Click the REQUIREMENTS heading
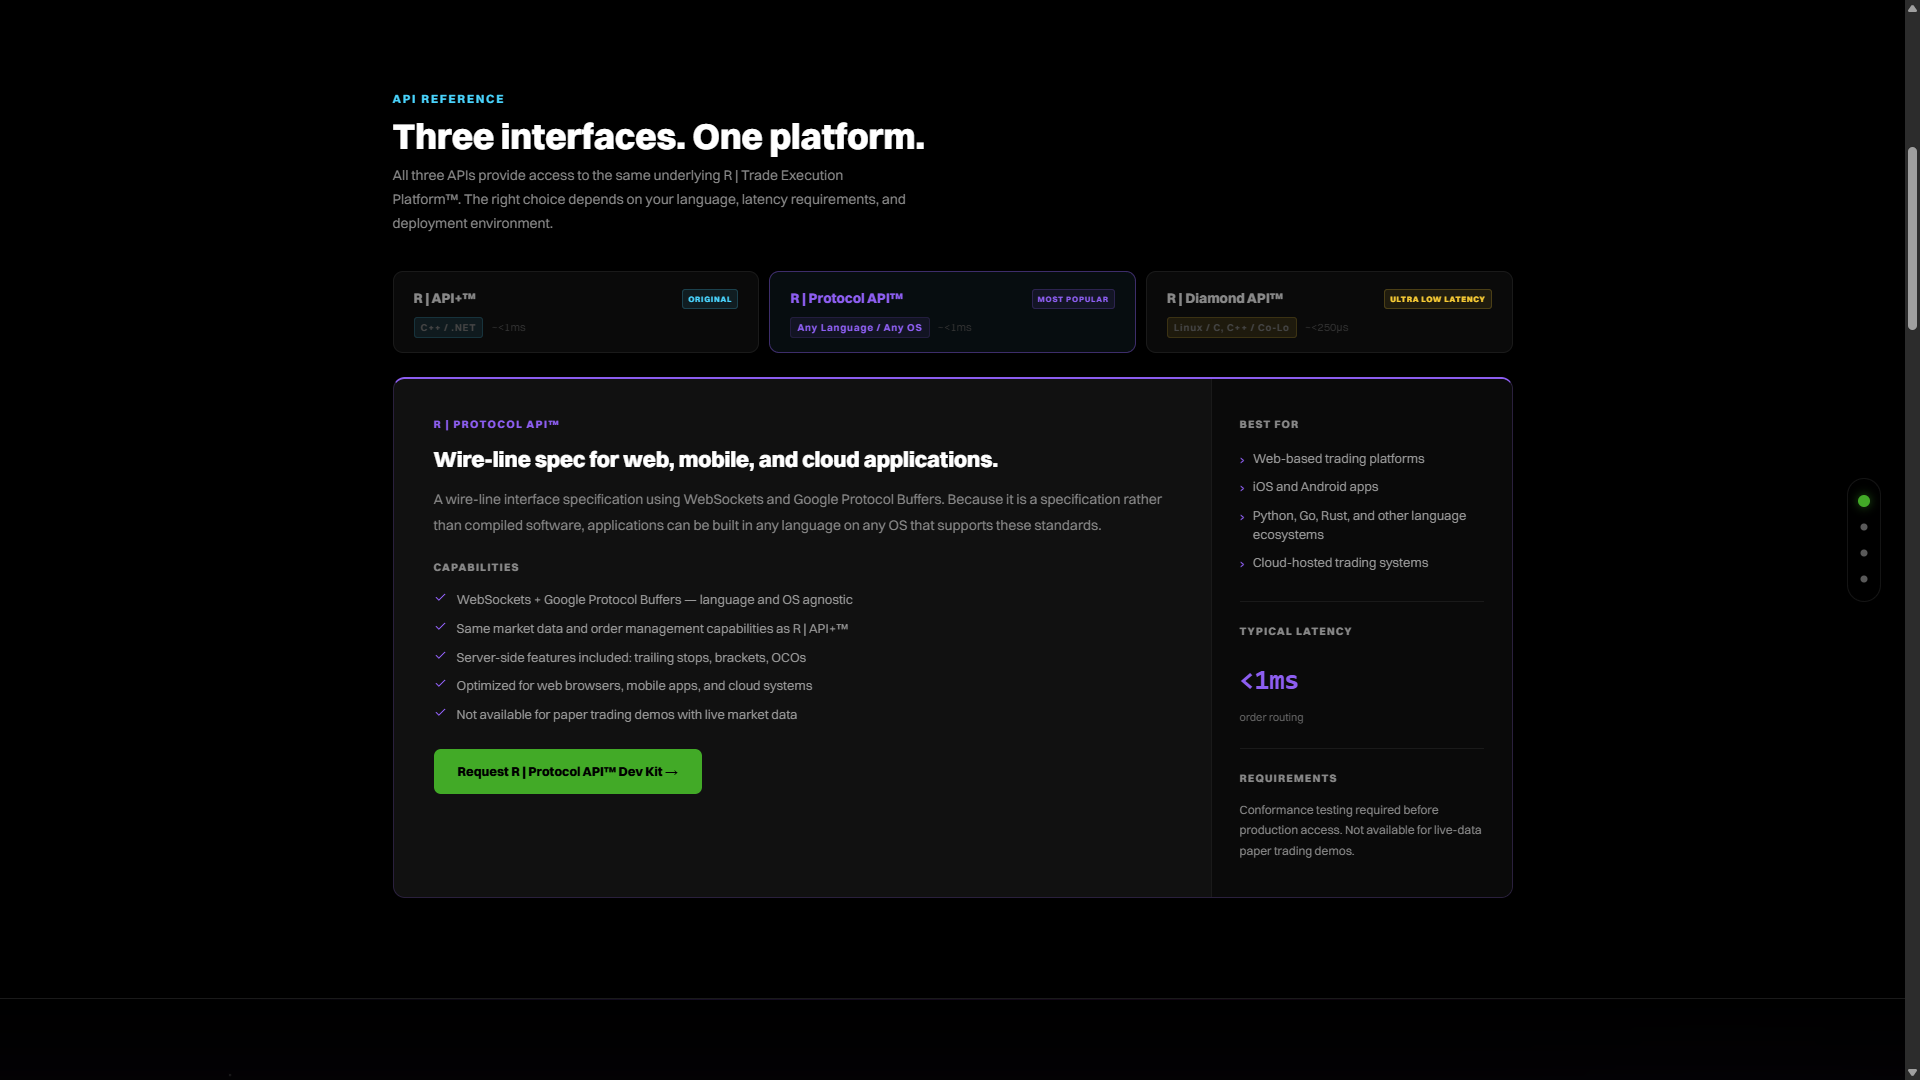 [x=1288, y=779]
